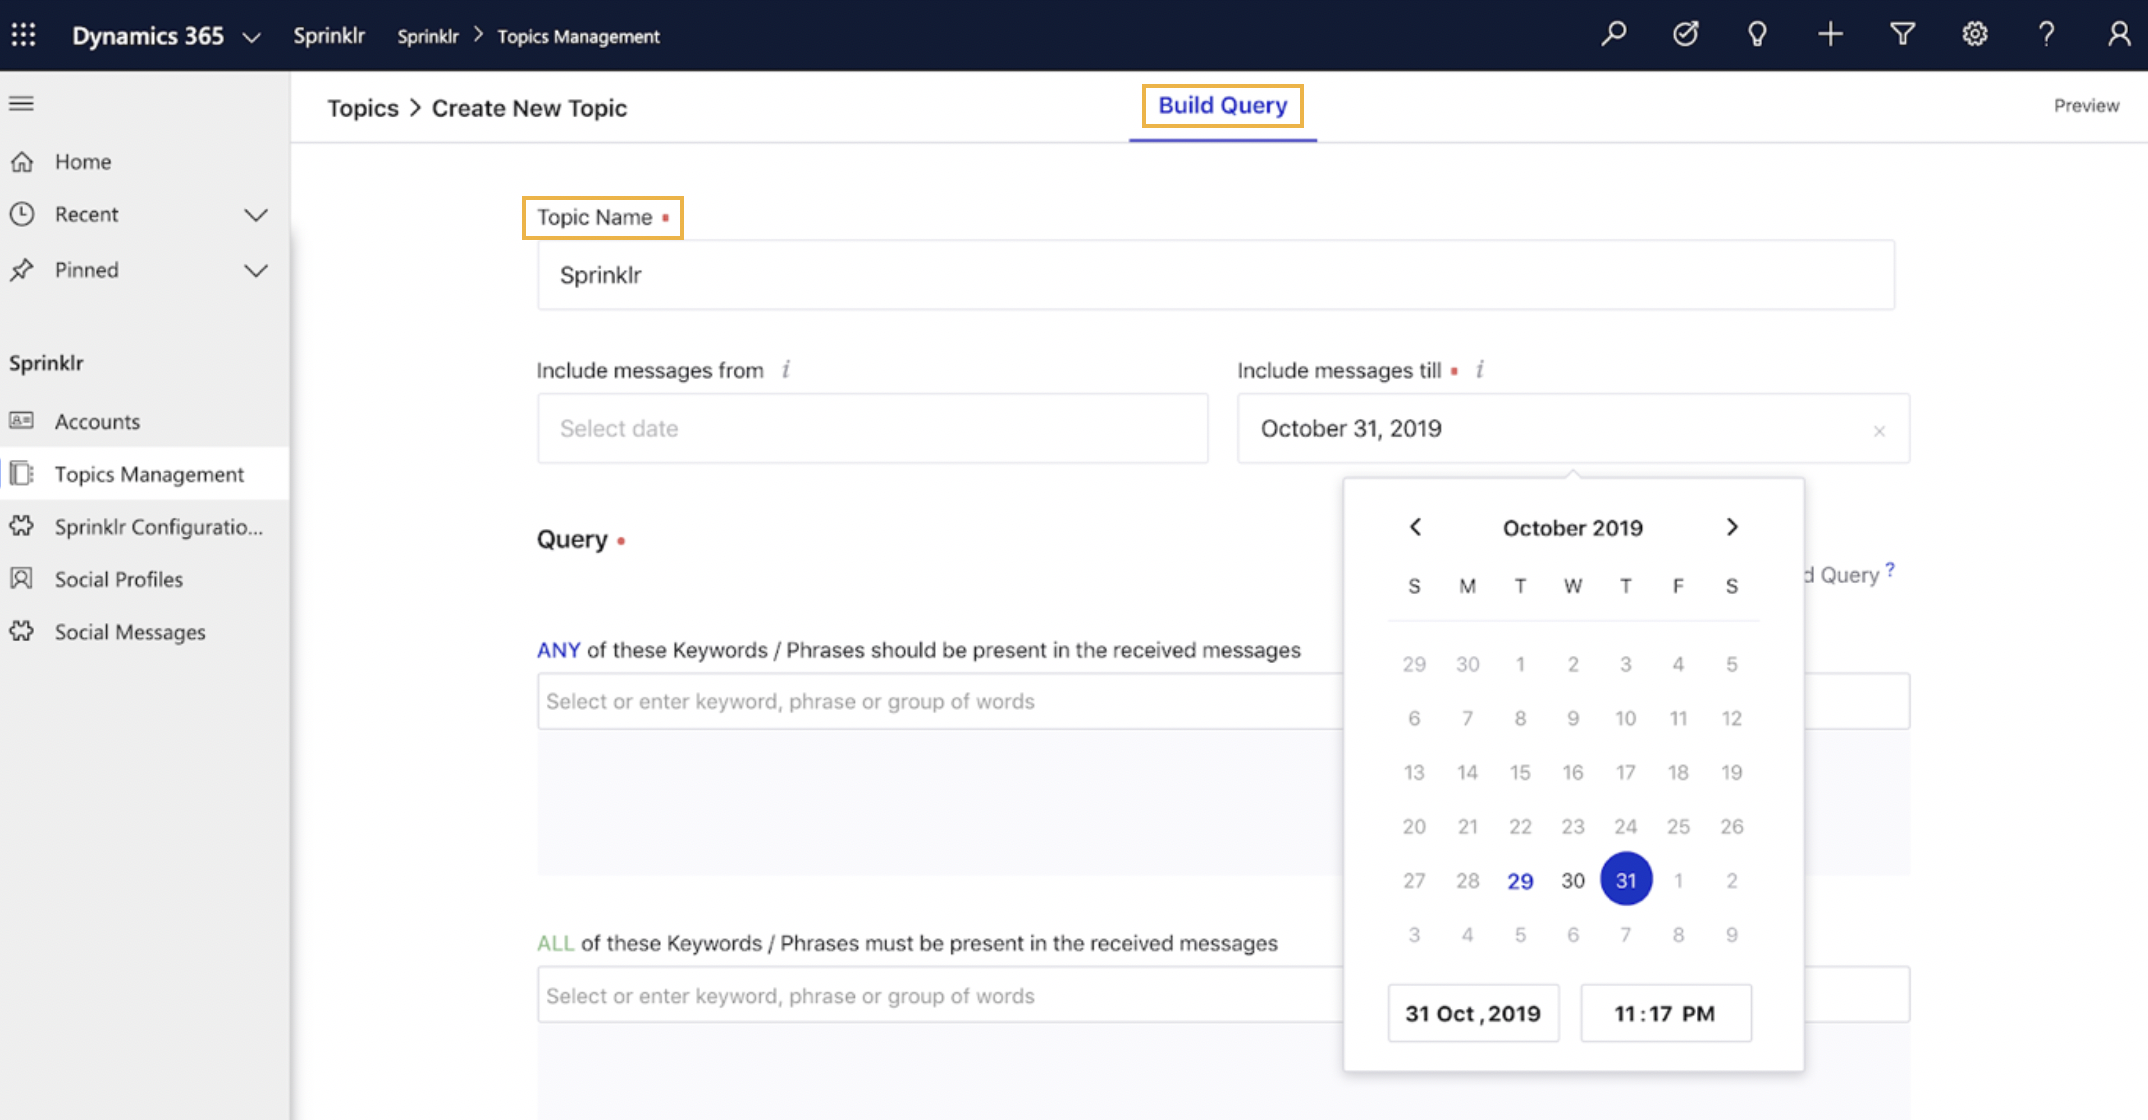Select October 15 in calendar
The height and width of the screenshot is (1120, 2148).
(1520, 772)
